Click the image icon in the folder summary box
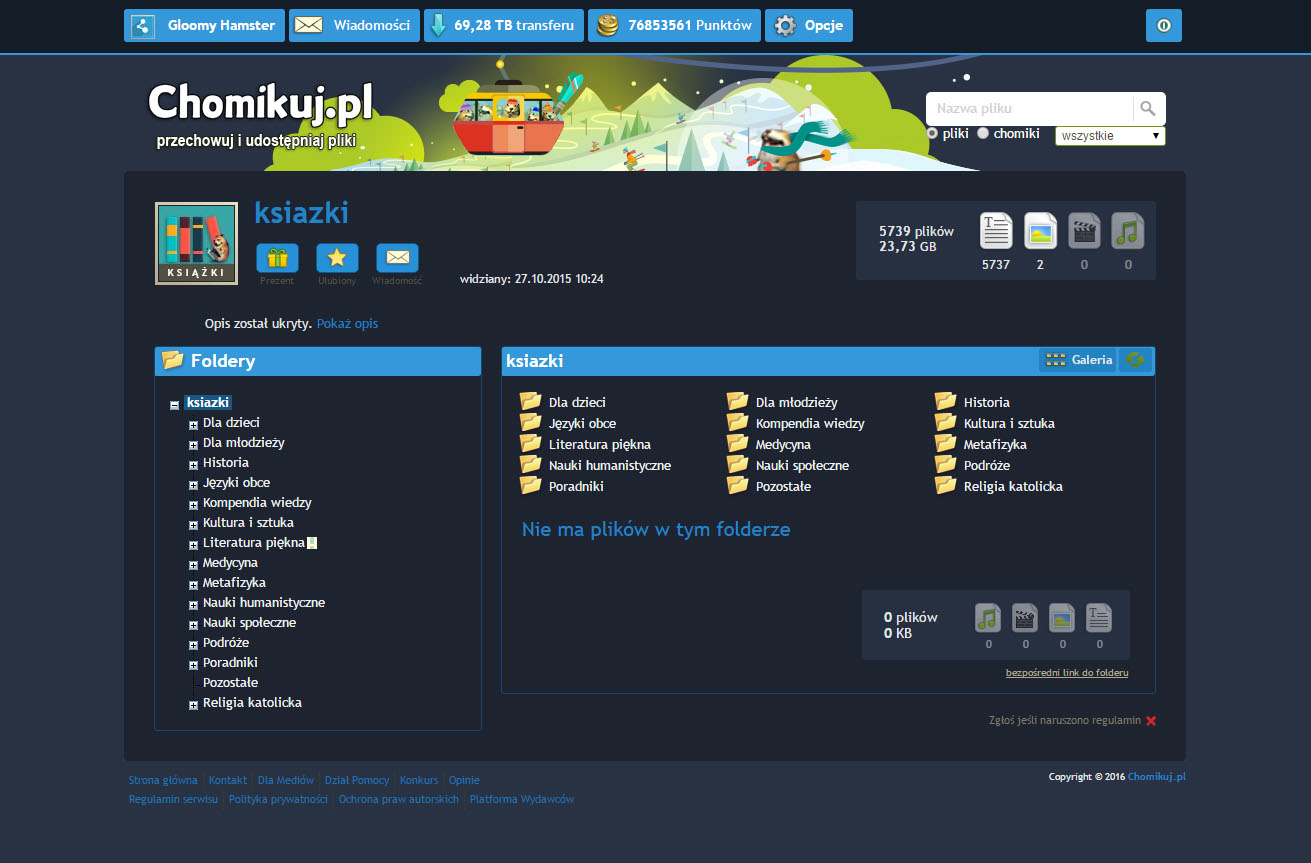The image size is (1311, 863). tap(1062, 618)
